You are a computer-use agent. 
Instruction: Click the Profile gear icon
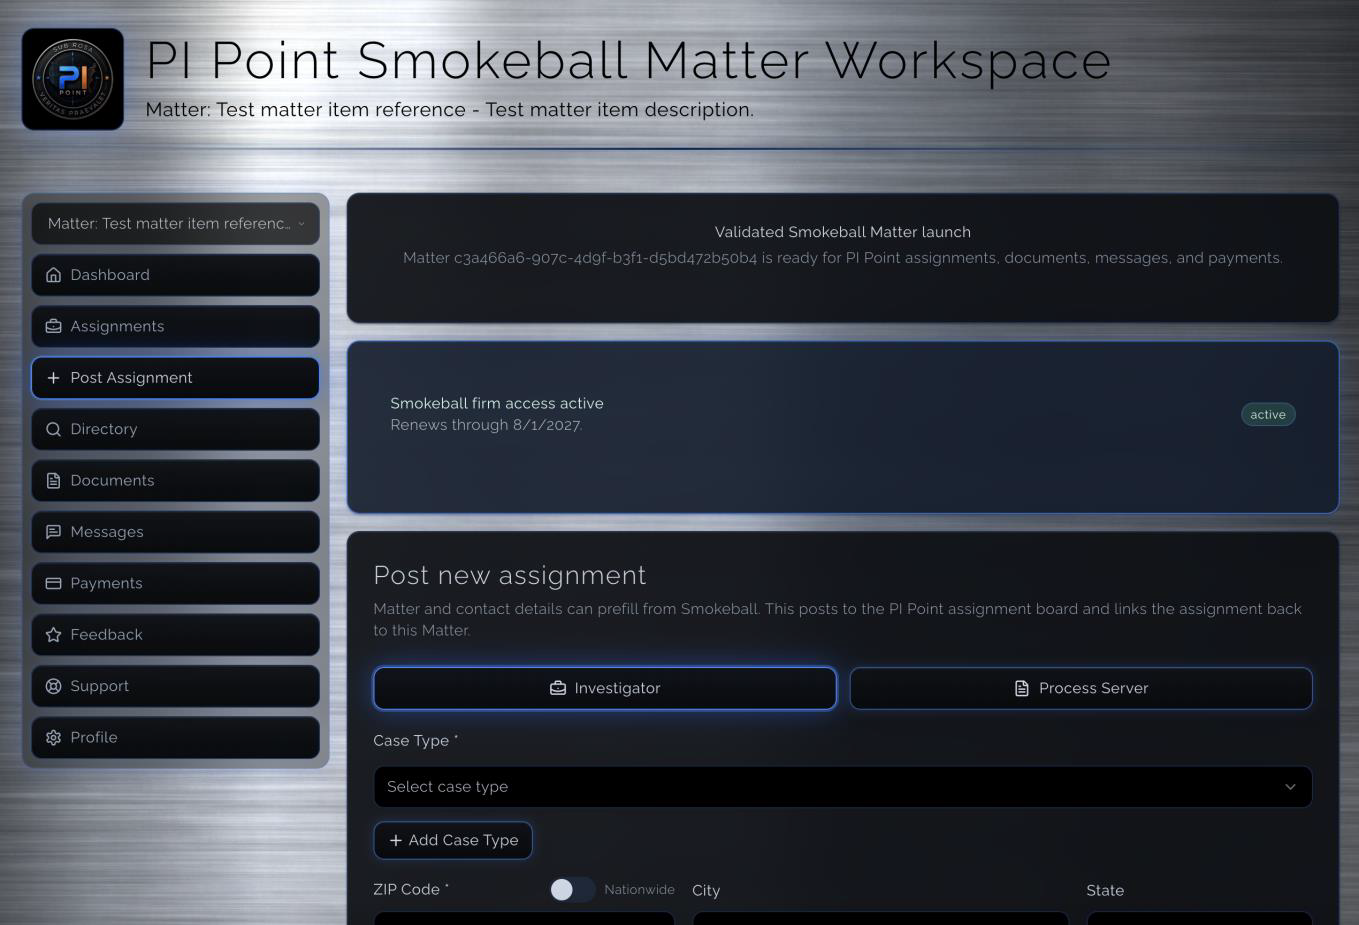(54, 738)
